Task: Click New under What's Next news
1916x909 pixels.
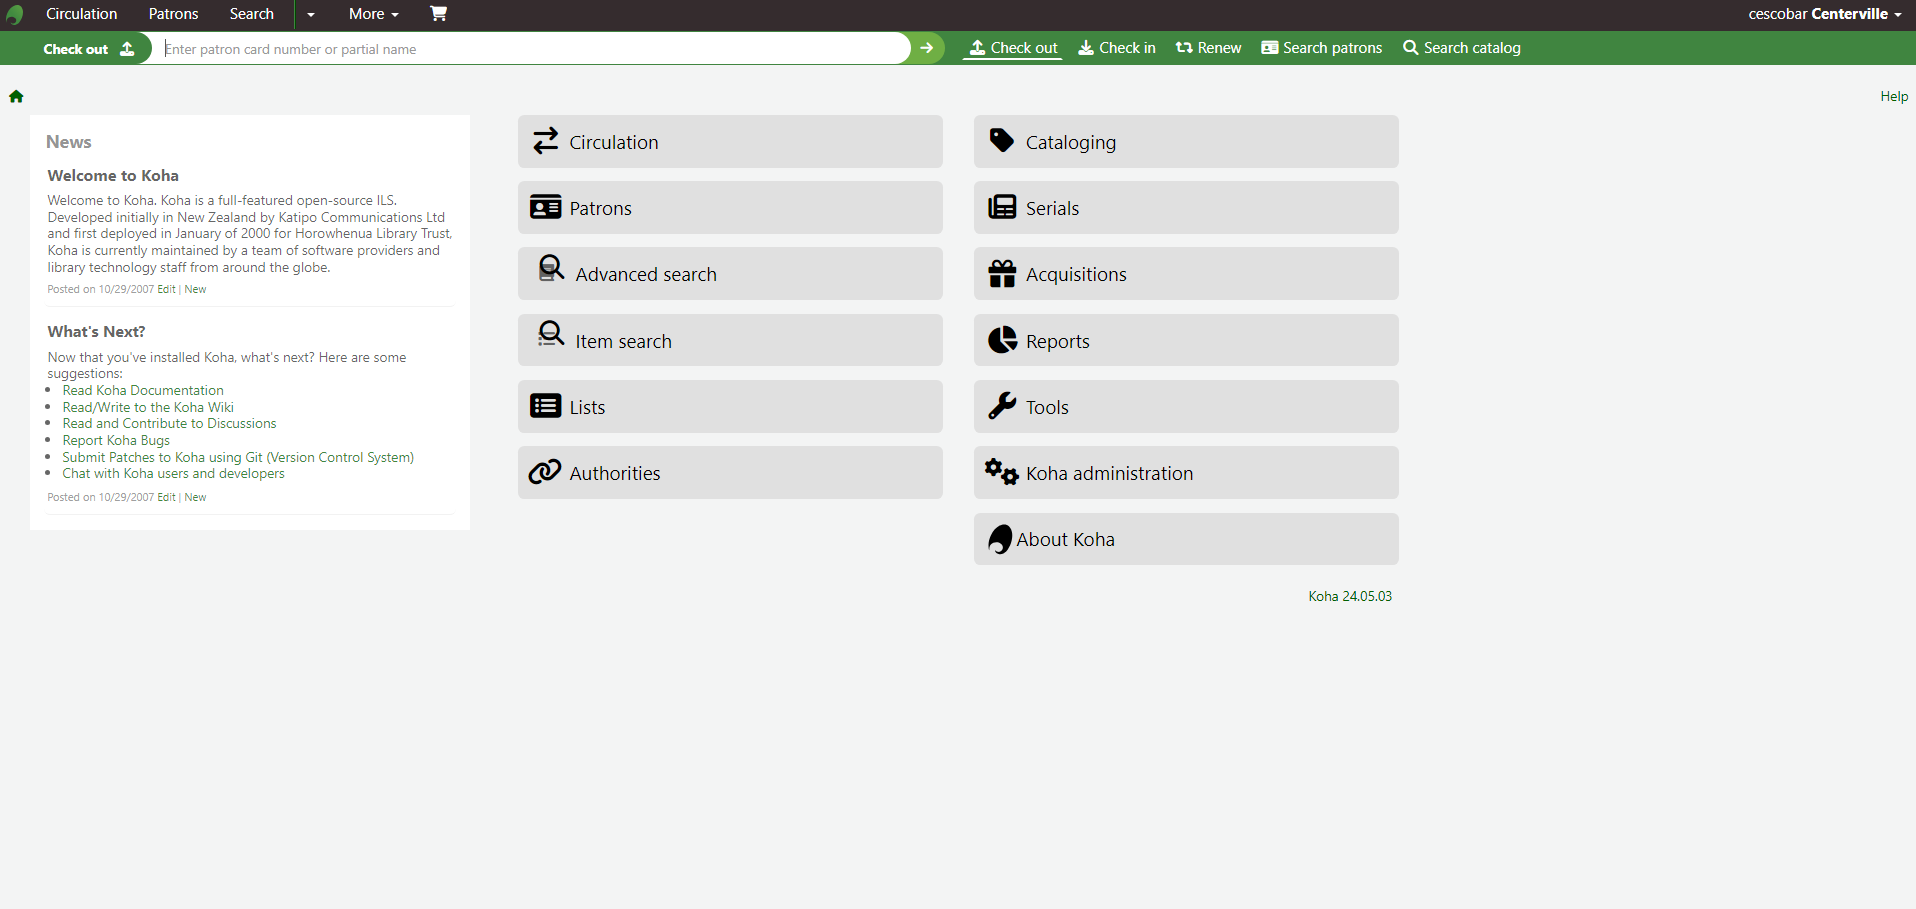Action: 195,497
